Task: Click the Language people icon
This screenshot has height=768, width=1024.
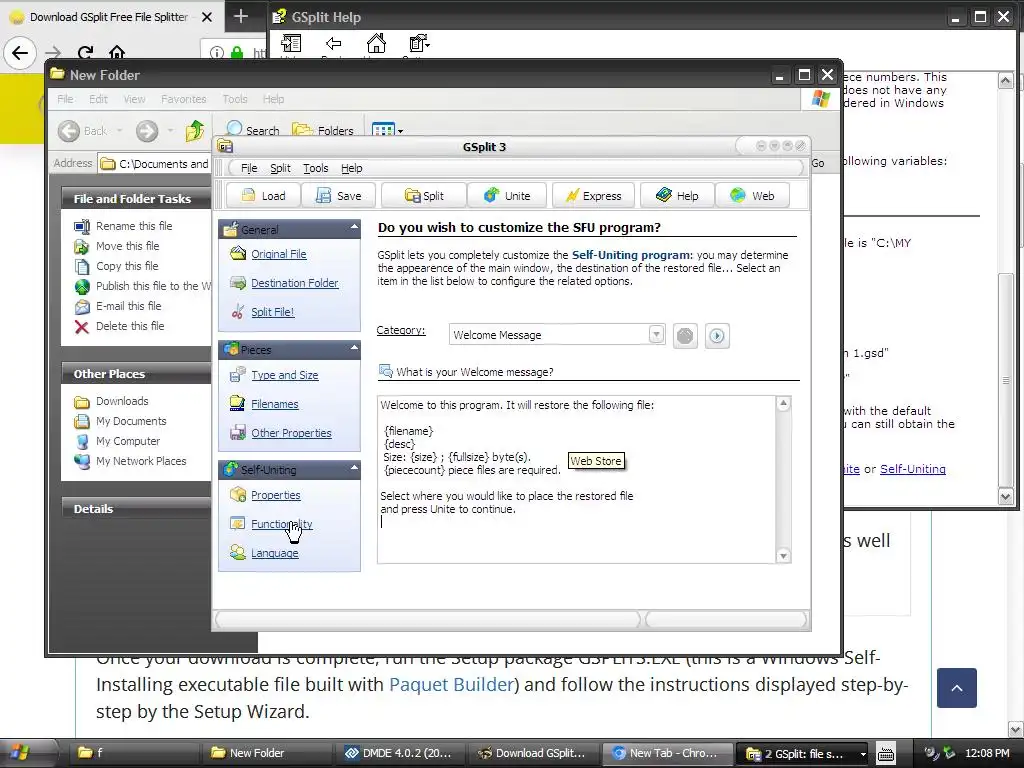Action: (238, 552)
